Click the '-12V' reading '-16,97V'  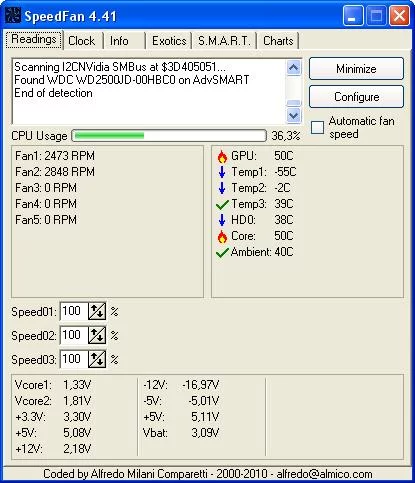coord(201,385)
